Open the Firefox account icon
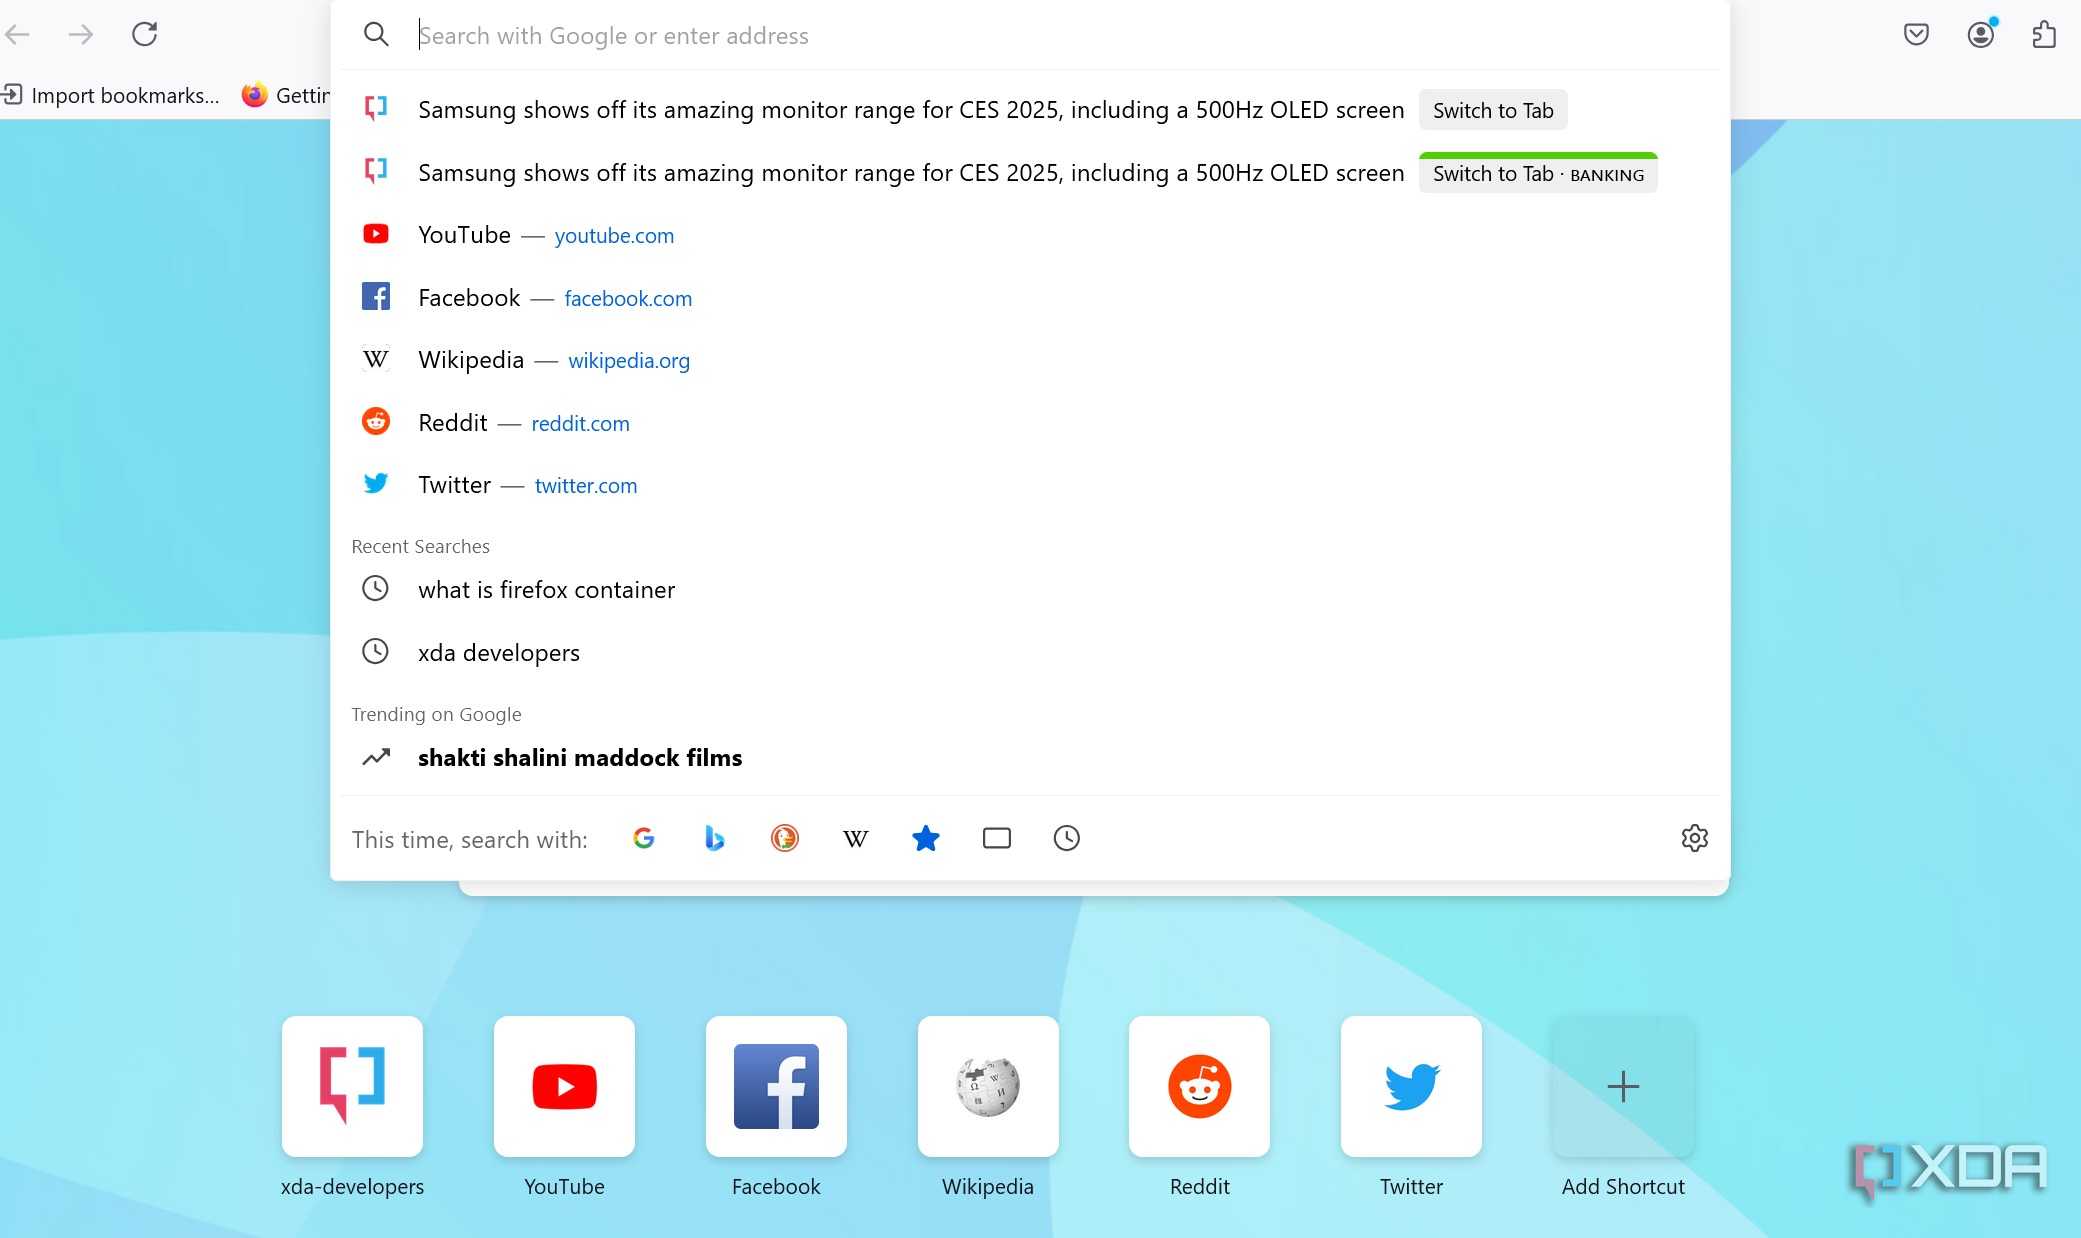The image size is (2081, 1238). tap(1981, 34)
